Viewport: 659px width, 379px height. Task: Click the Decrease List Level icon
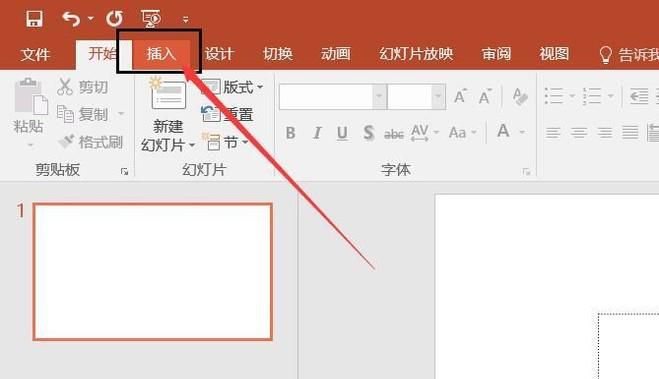(x=639, y=97)
